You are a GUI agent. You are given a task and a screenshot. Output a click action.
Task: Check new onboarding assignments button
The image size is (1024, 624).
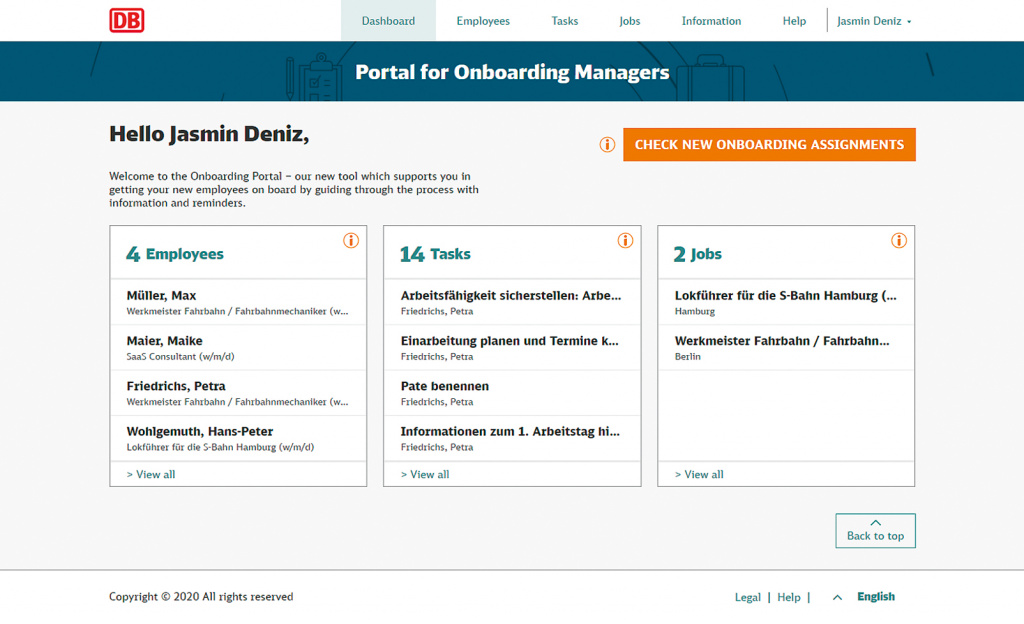[769, 144]
